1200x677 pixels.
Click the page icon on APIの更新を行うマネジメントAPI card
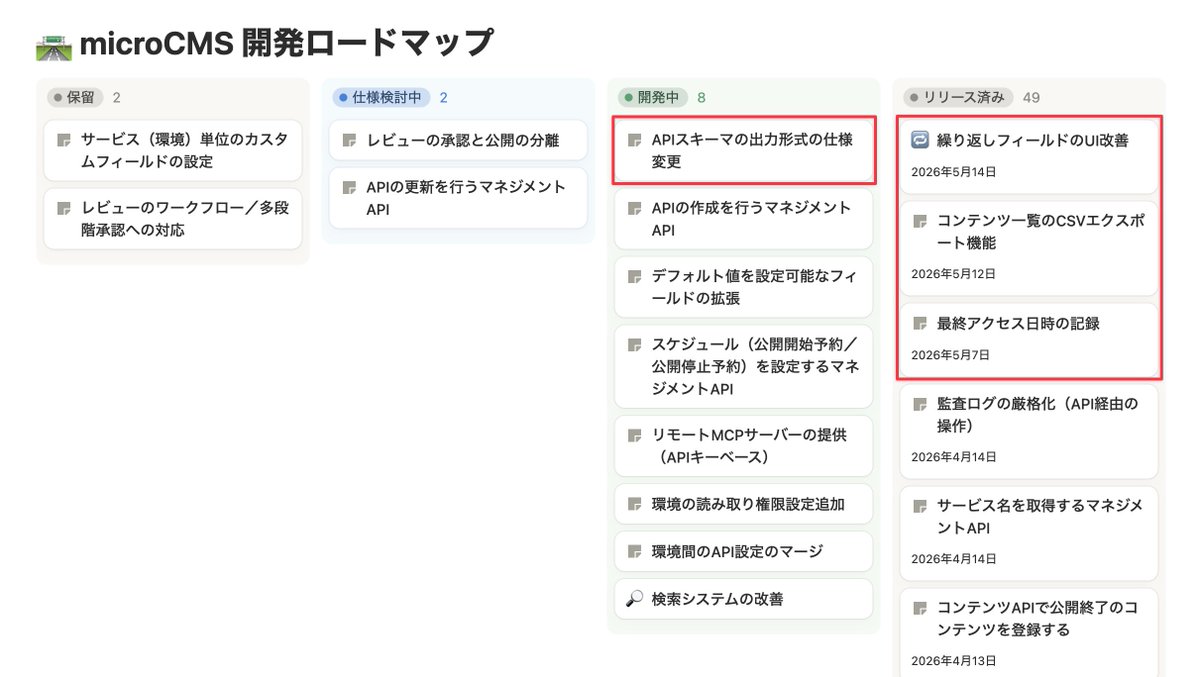[x=349, y=187]
